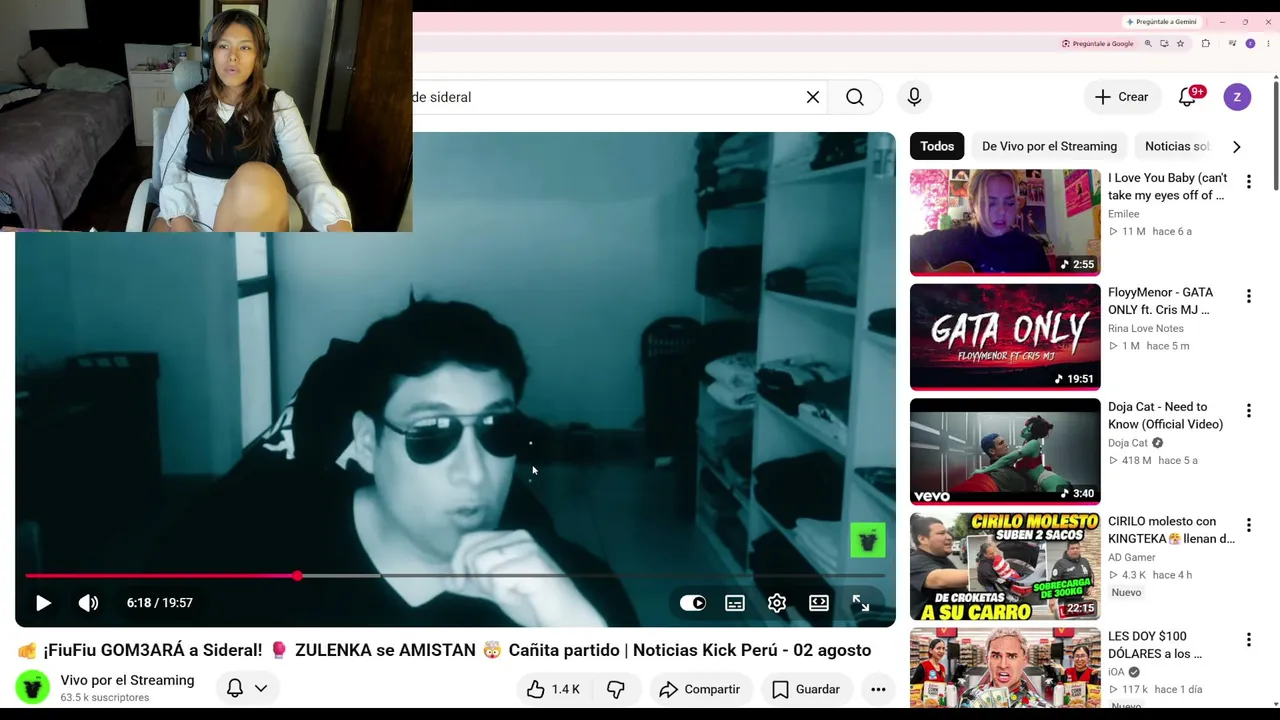The height and width of the screenshot is (720, 1280).
Task: Open Doja Cat Need to Know thumbnail
Action: click(x=1005, y=451)
